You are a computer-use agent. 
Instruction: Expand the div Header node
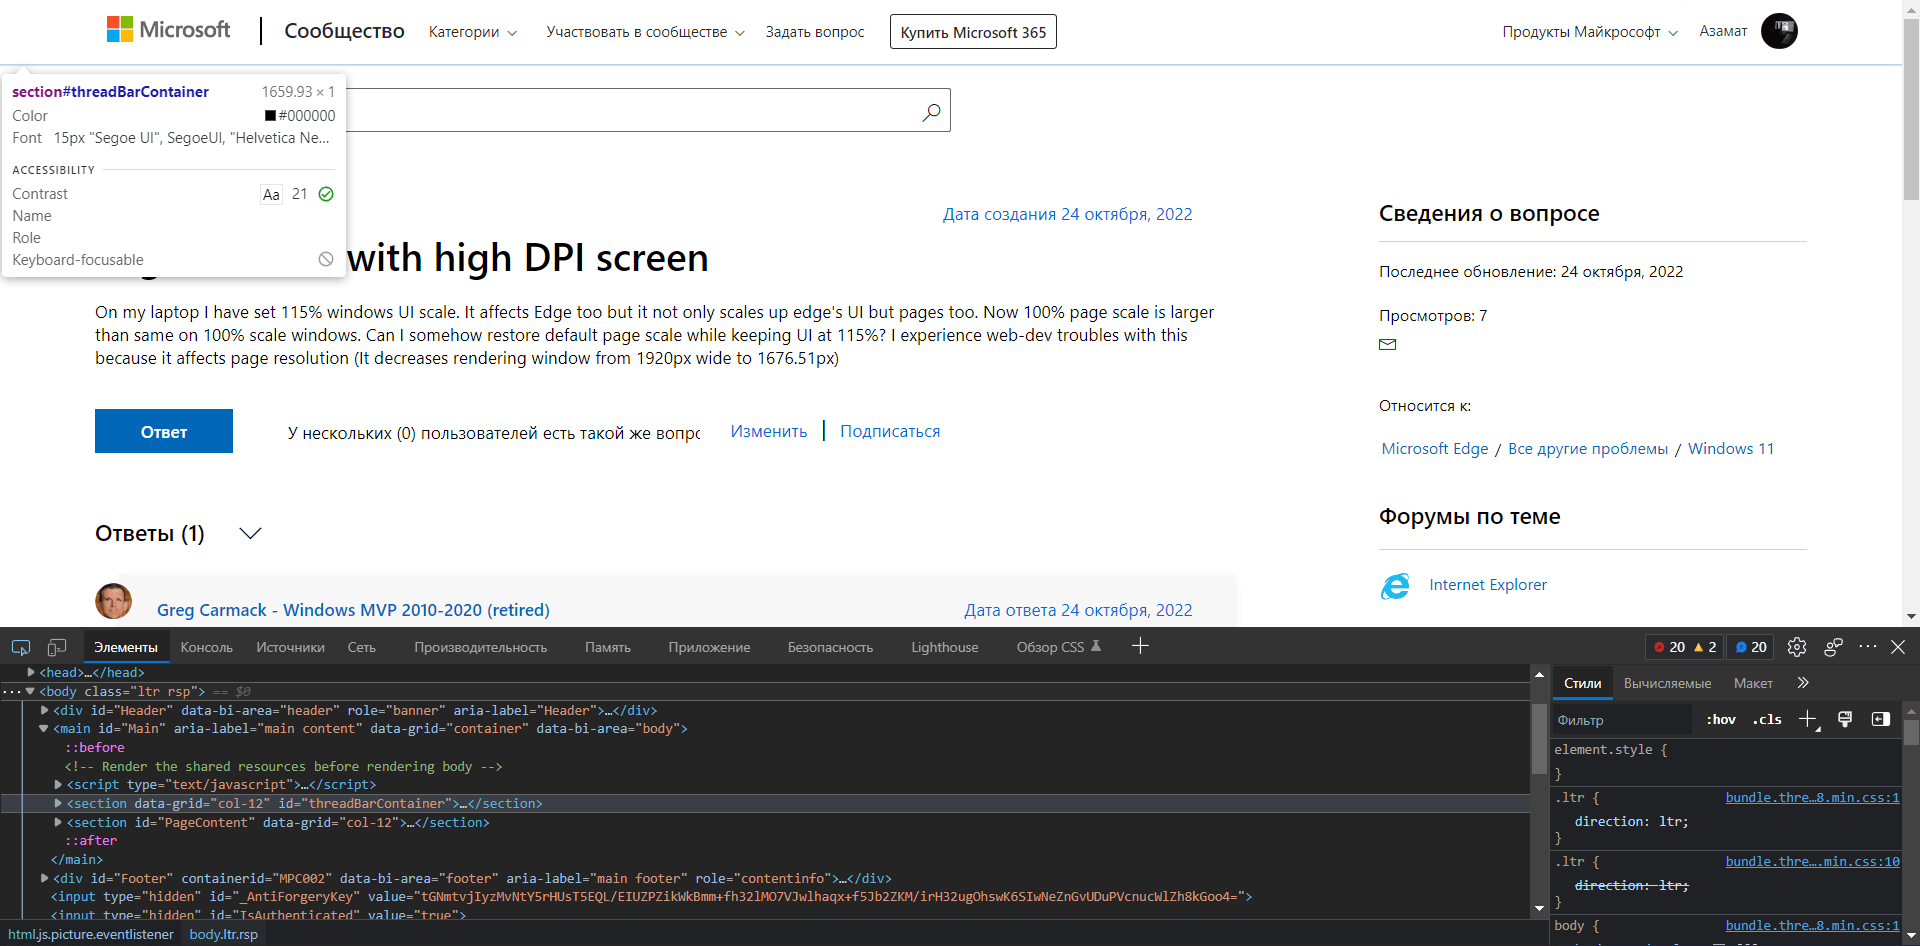point(45,710)
